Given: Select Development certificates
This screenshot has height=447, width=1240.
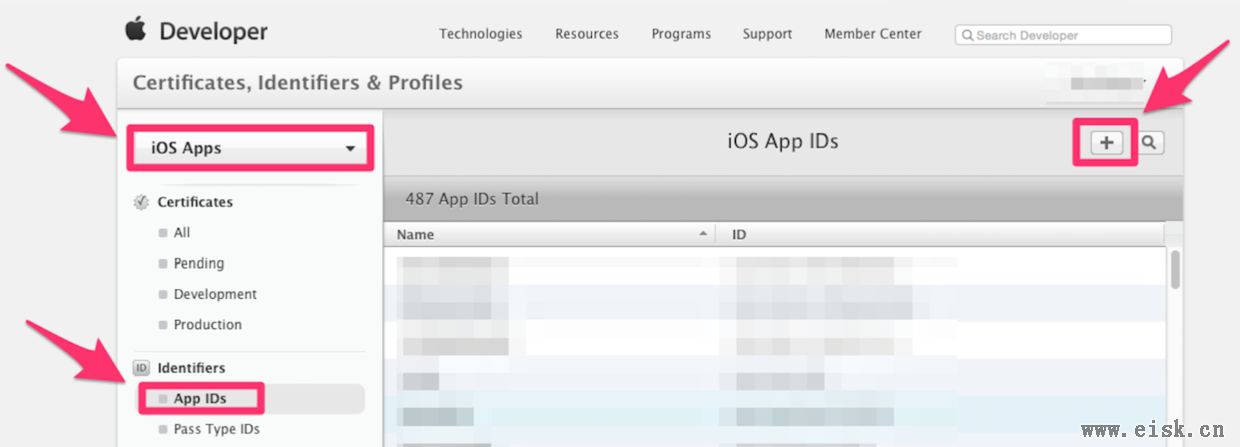Looking at the screenshot, I should [x=215, y=294].
